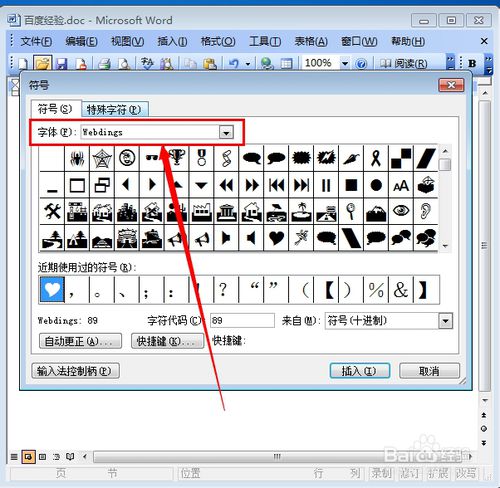Choose the trophy cup symbol
500x488 pixels.
(x=177, y=158)
